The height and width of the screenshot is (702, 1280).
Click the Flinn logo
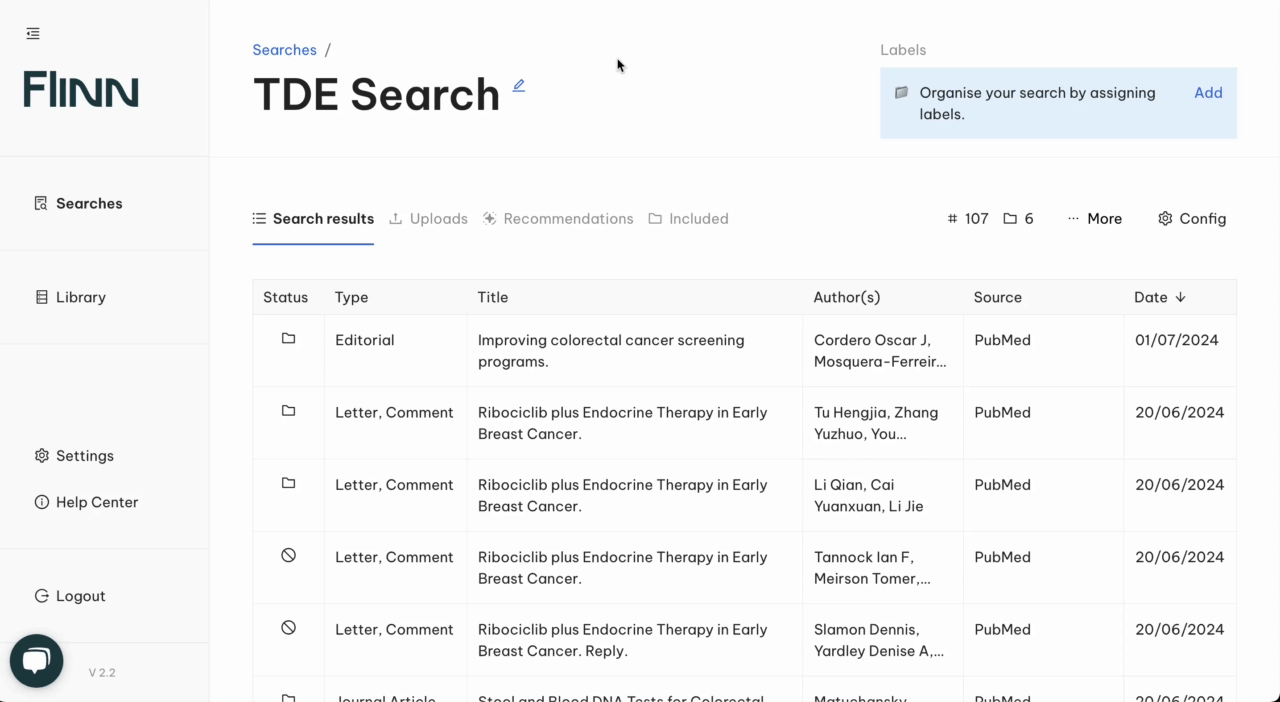pyautogui.click(x=81, y=90)
